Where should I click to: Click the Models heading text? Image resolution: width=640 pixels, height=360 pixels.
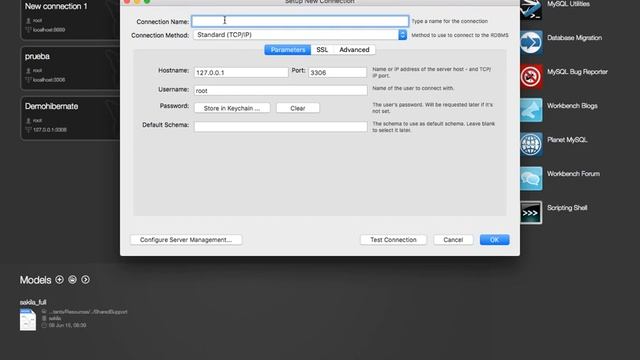pyautogui.click(x=36, y=280)
